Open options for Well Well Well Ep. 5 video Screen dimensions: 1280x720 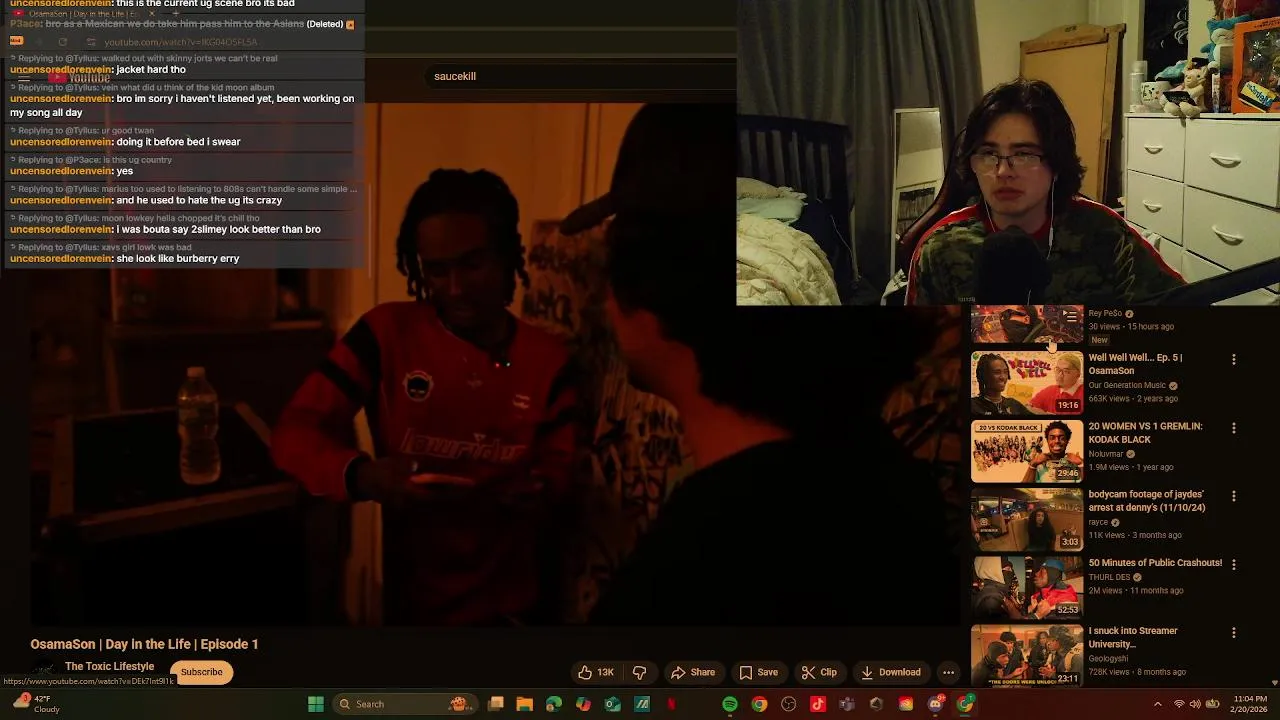click(x=1233, y=359)
